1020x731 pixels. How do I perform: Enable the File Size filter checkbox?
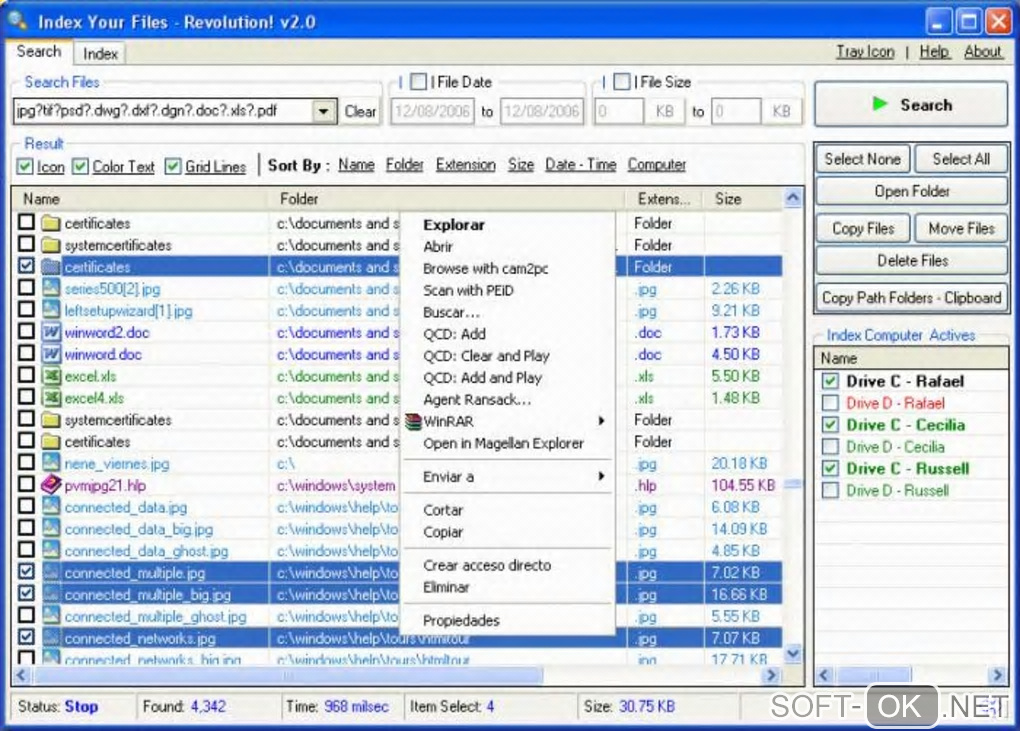[x=622, y=82]
